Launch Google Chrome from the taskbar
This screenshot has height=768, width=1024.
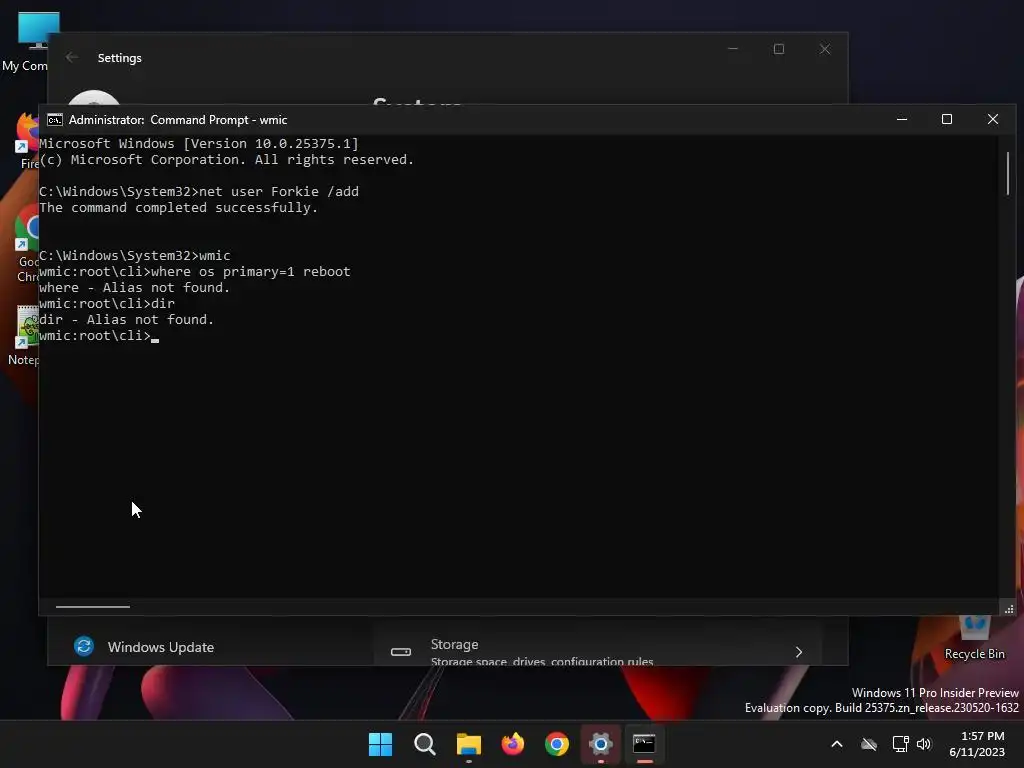pyautogui.click(x=556, y=744)
